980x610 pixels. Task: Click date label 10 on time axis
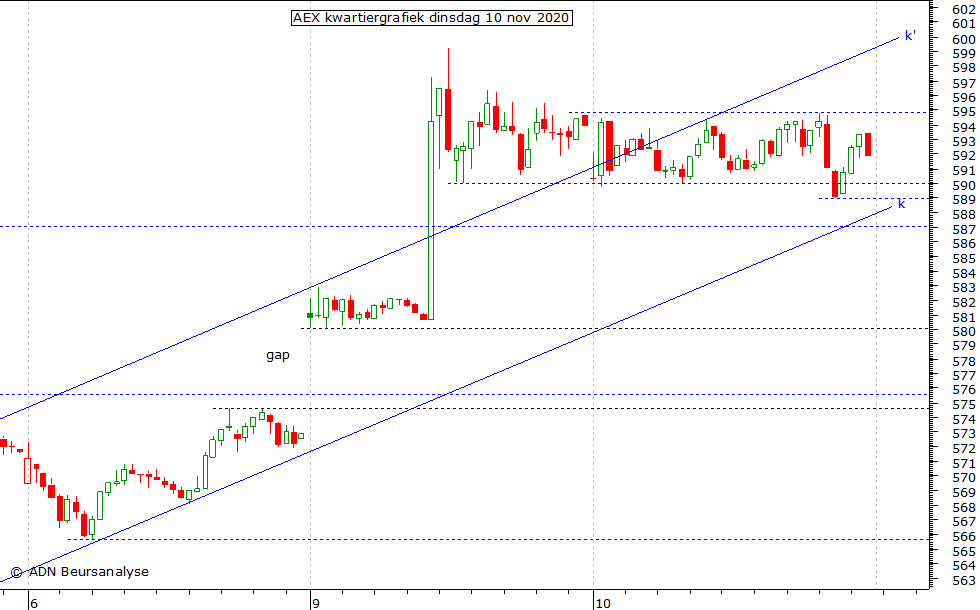coord(602,603)
